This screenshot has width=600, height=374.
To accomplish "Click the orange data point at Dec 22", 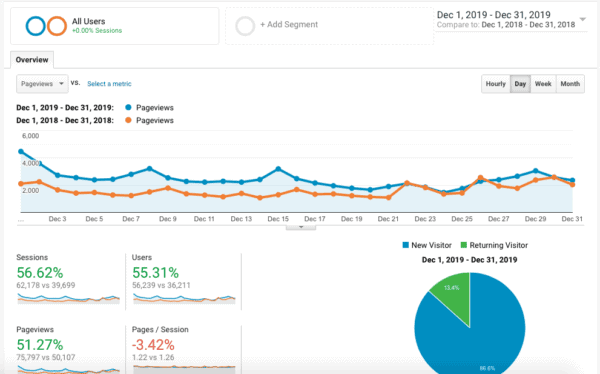I will pos(407,183).
